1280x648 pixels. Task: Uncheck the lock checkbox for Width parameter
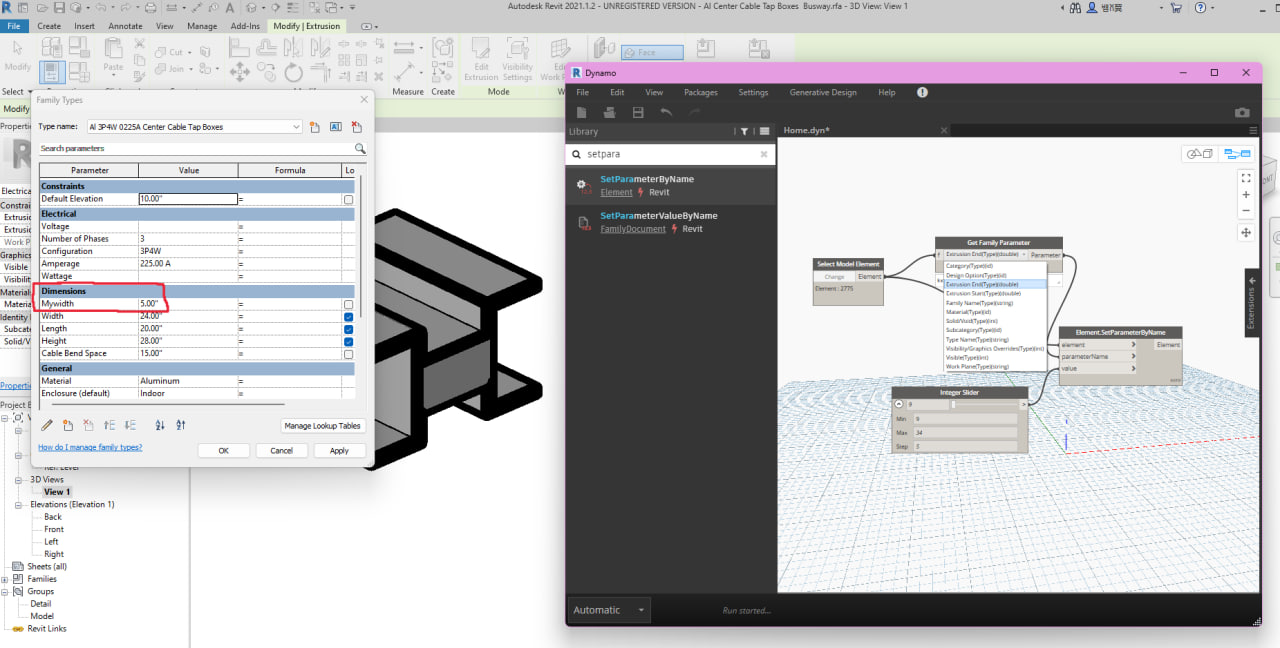coord(347,316)
